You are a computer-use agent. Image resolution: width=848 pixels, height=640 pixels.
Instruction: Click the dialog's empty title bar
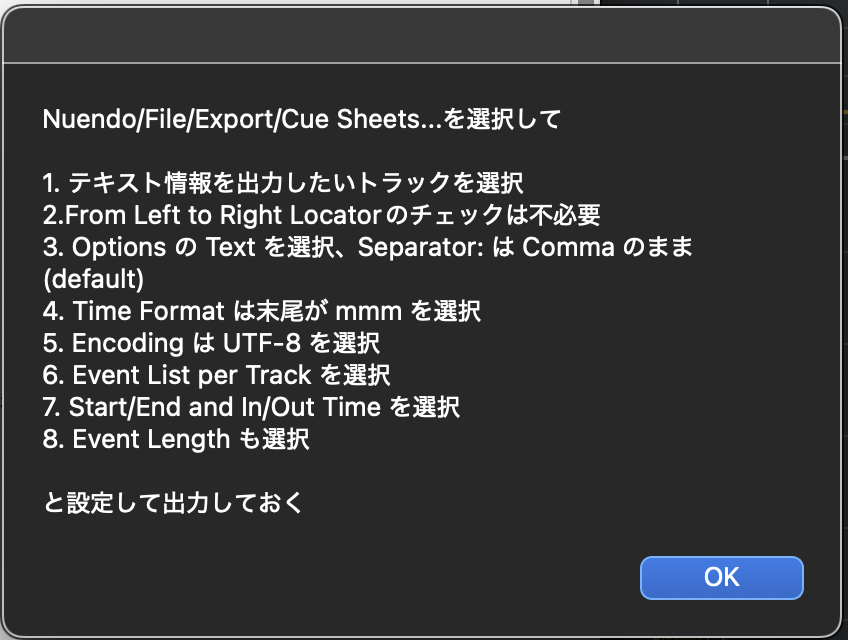[424, 38]
